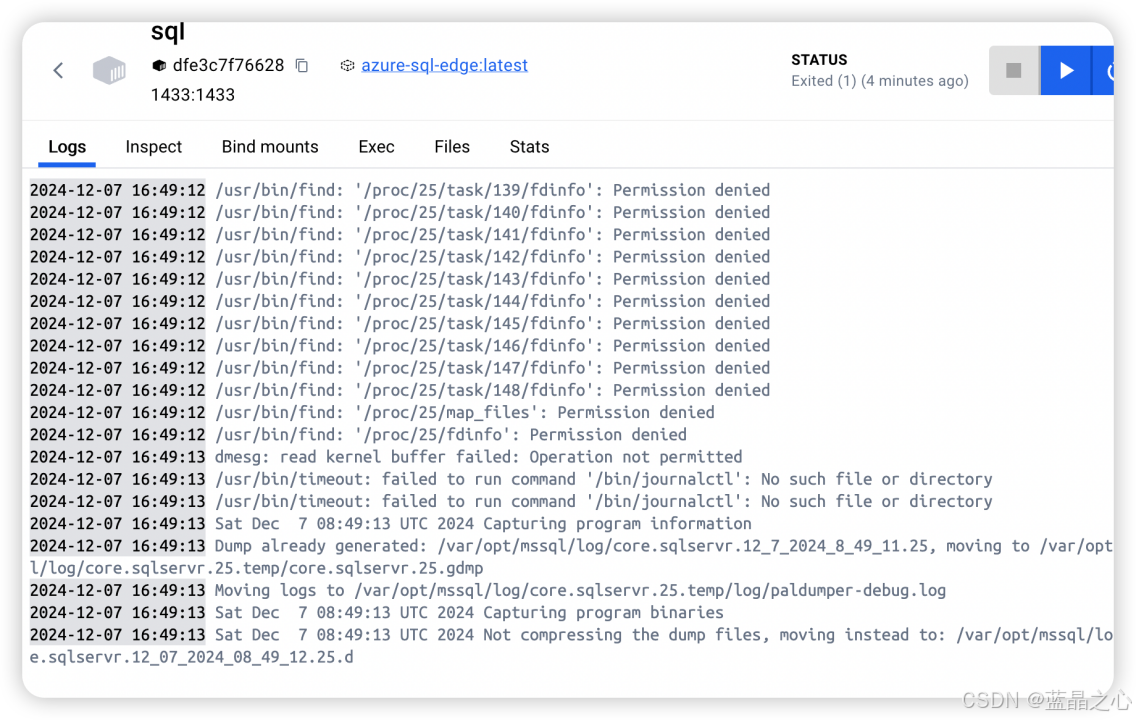This screenshot has height=720, width=1136.
Task: Open the Files tab
Action: pyautogui.click(x=452, y=147)
